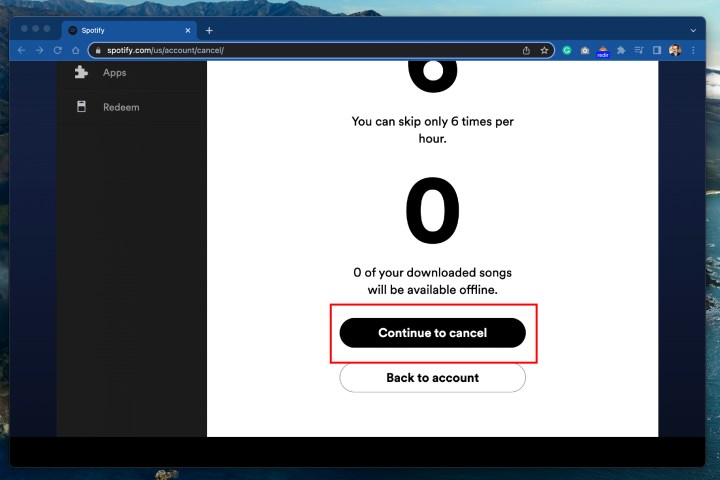Viewport: 720px width, 480px height.
Task: Click the Redeem card icon in sidebar
Action: [82, 107]
